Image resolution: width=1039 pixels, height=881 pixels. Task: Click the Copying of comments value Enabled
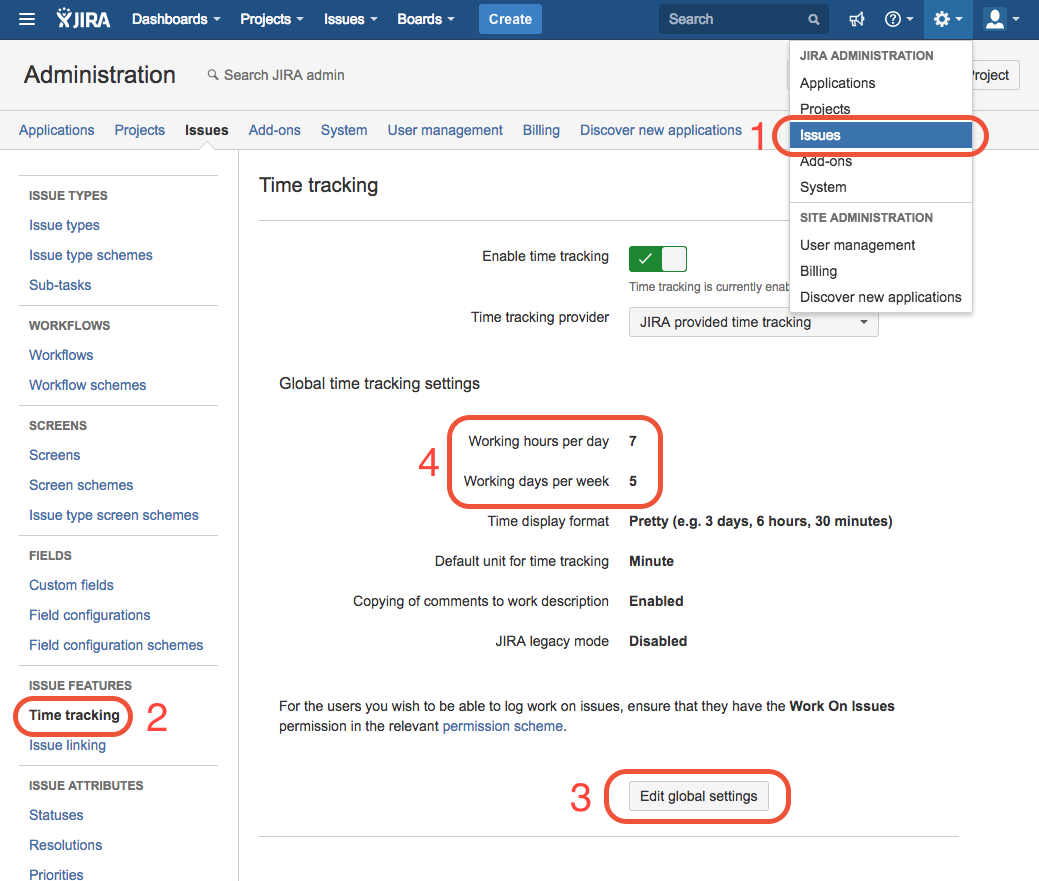656,601
